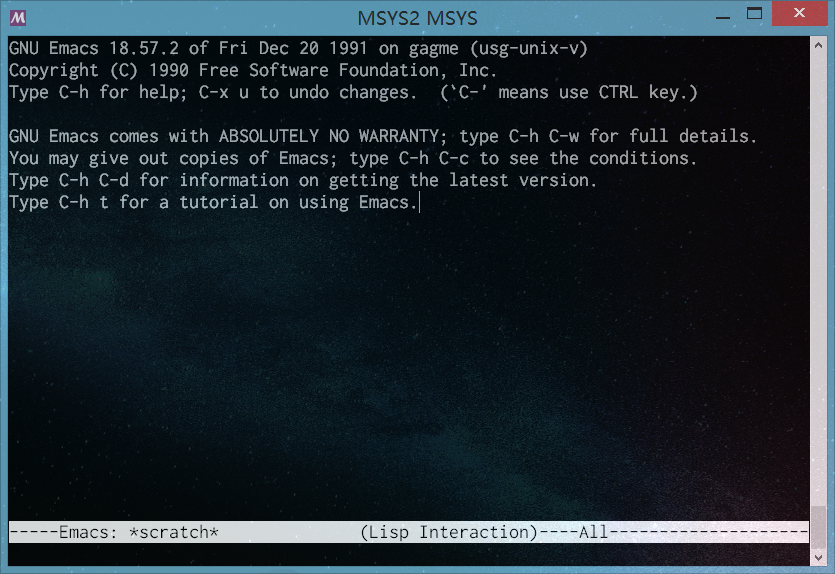This screenshot has height=574, width=835.
Task: Open the MSYS2 window menu icon
Action: point(18,18)
